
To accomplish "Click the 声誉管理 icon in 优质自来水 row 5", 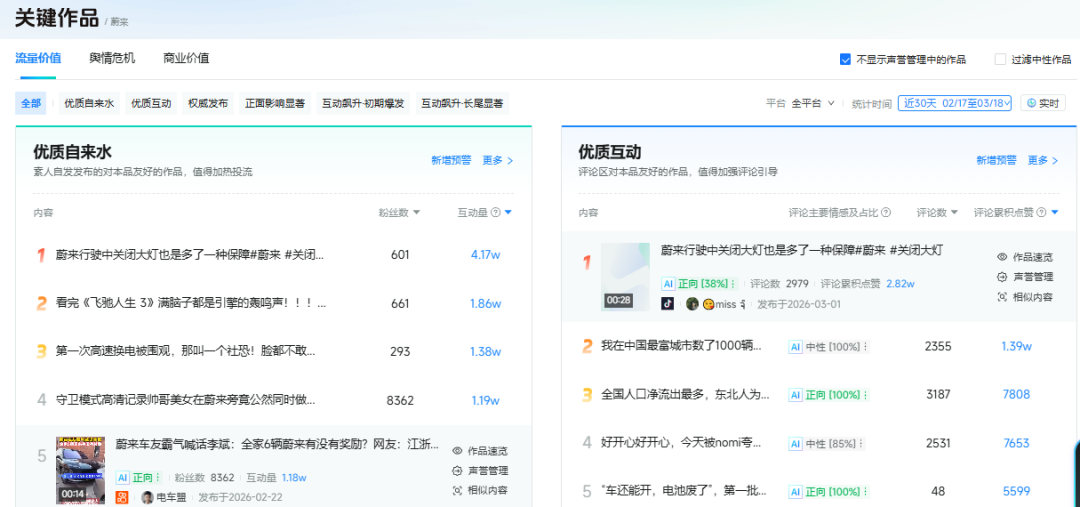I will [457, 471].
